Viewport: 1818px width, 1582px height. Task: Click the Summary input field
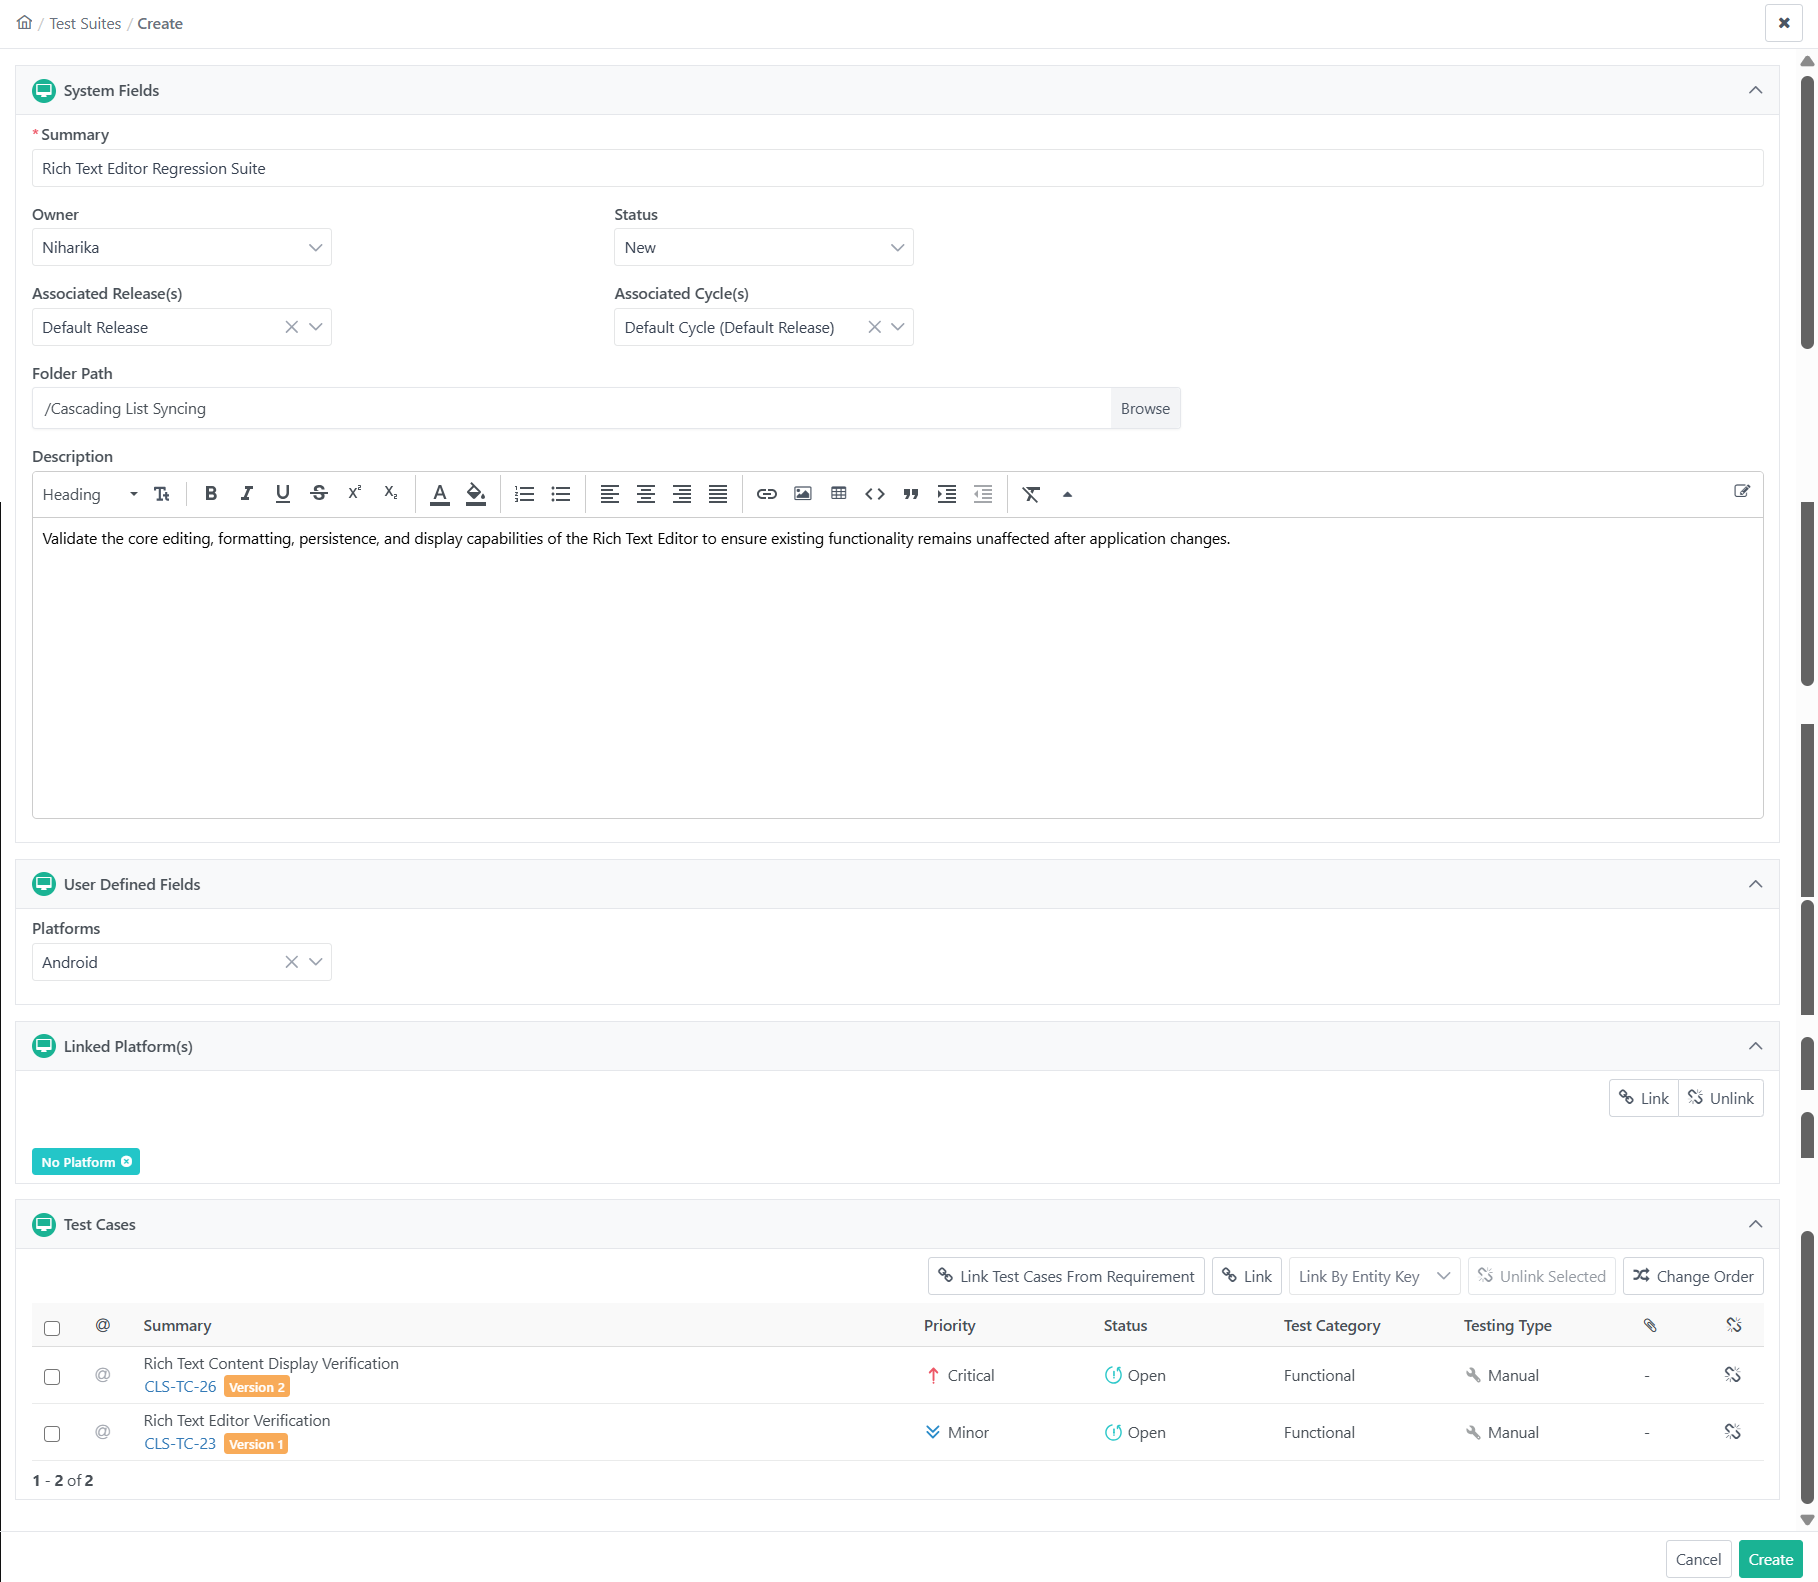coord(897,168)
